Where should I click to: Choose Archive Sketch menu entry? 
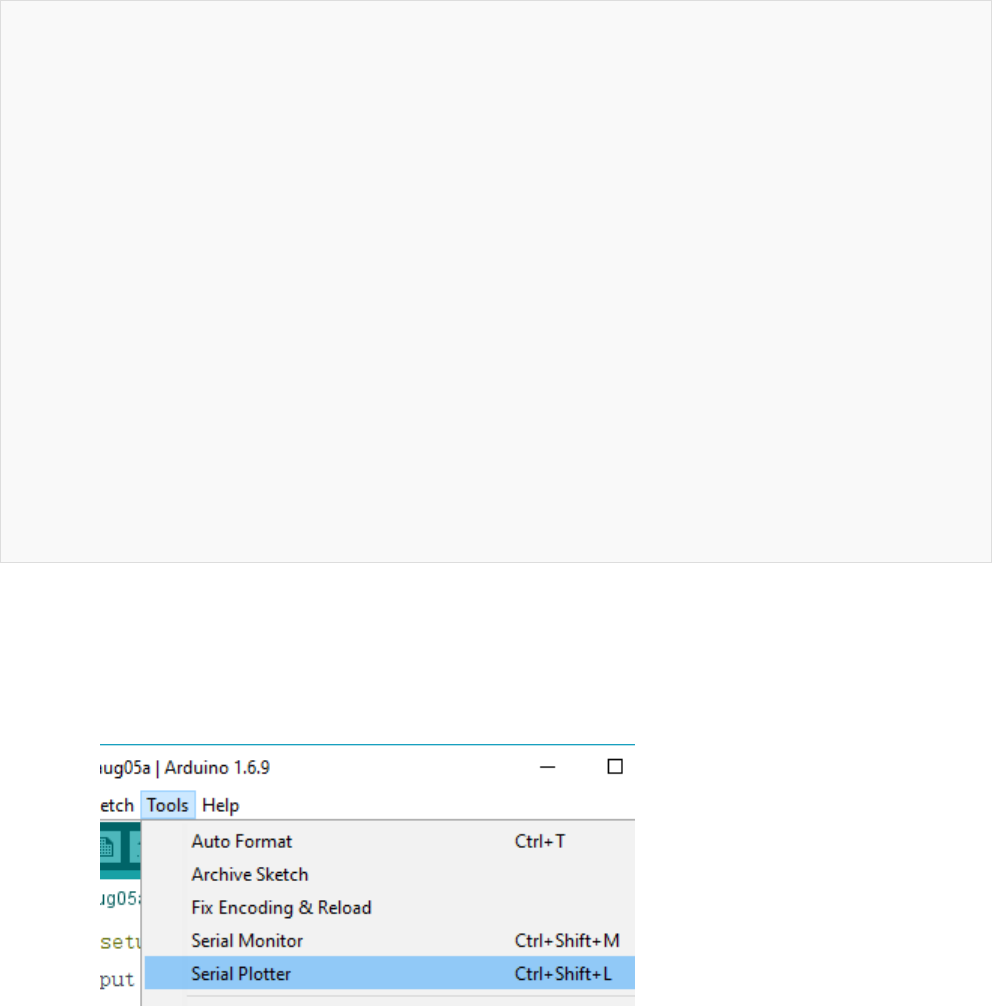[x=249, y=874]
